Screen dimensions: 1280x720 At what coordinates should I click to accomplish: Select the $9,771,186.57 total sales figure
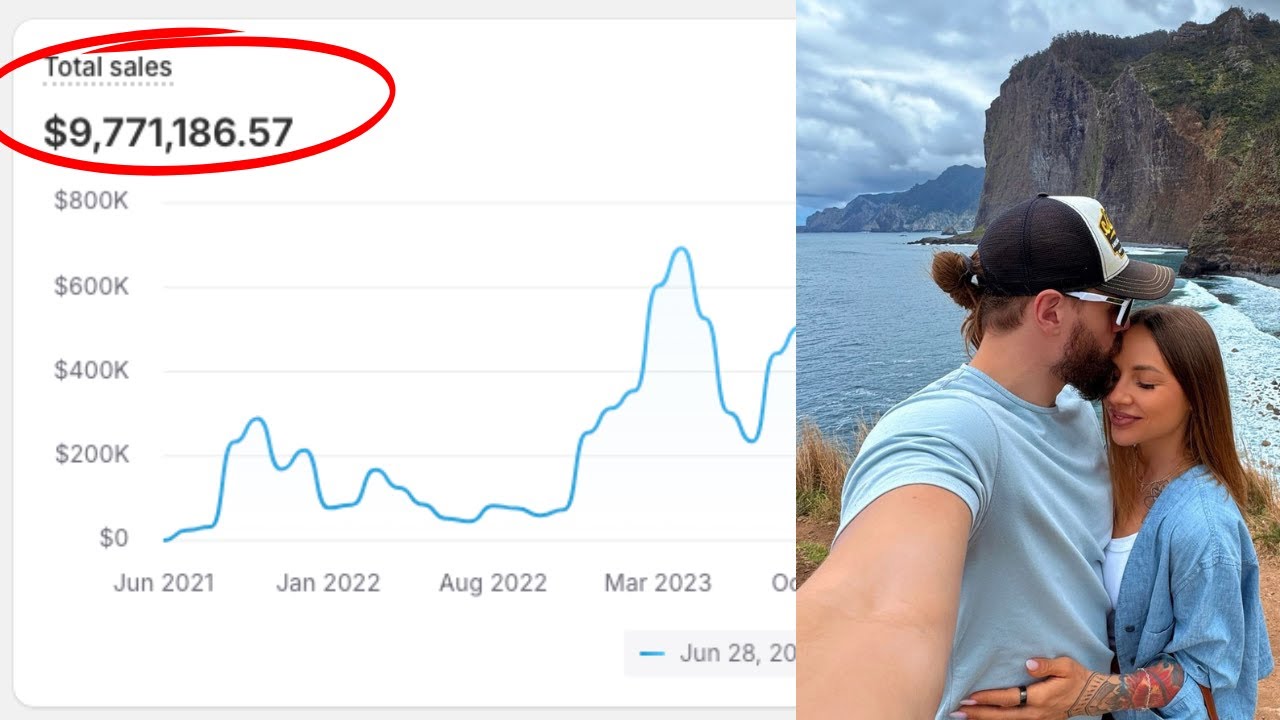click(168, 133)
